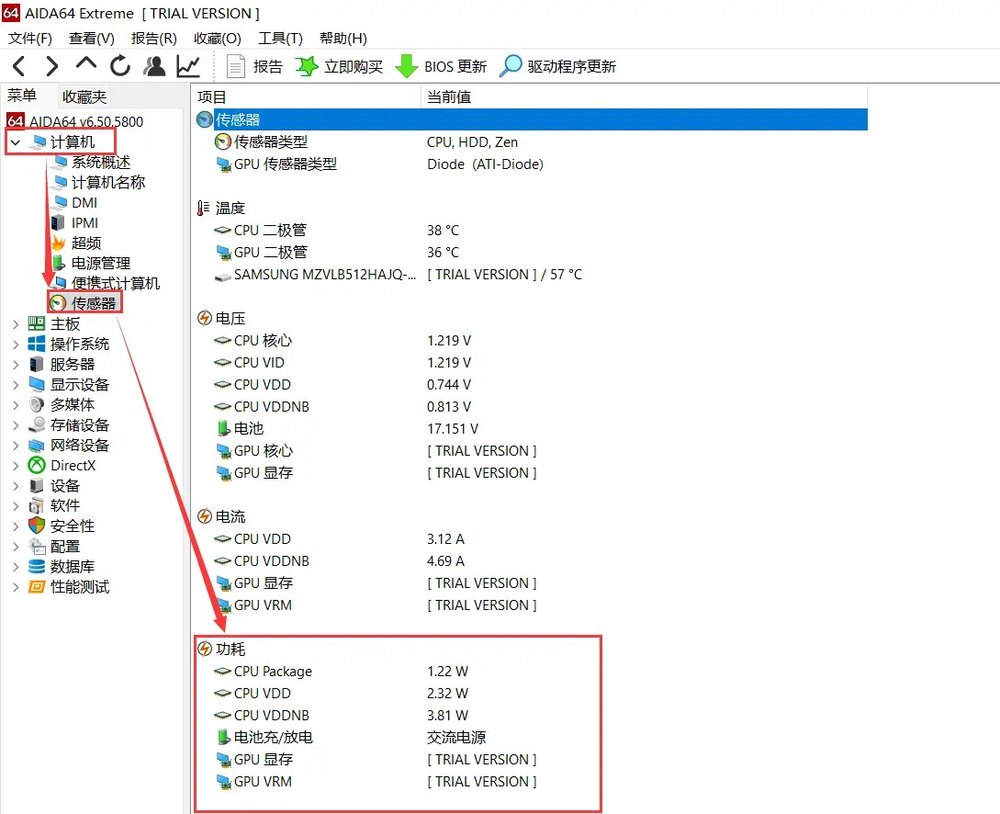Open the graph chart toolbar icon
Image resolution: width=1000 pixels, height=814 pixels.
tap(189, 66)
